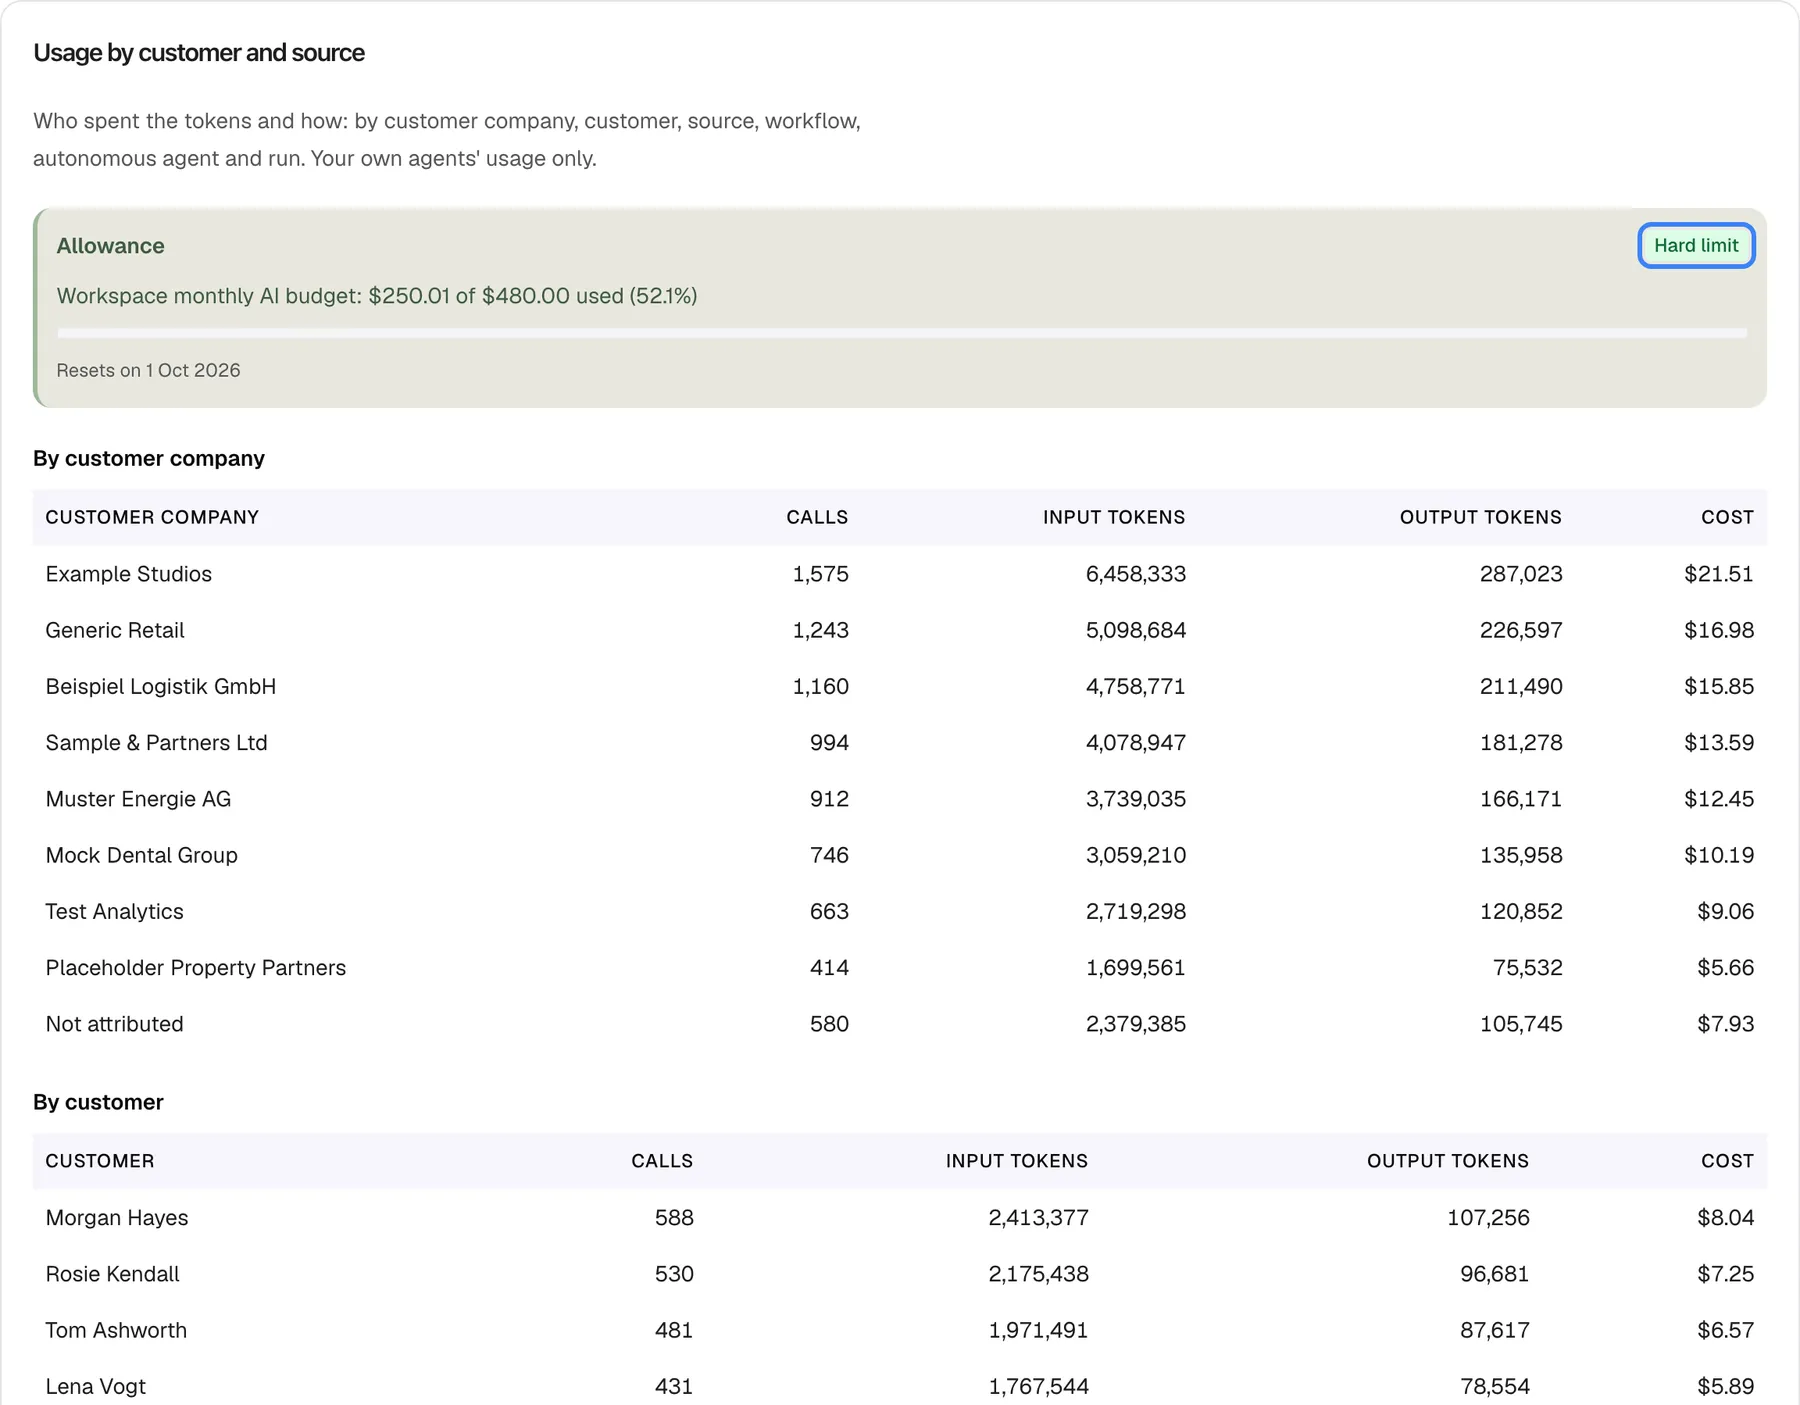
Task: Click the $8.04 cost for Morgan Hayes
Action: click(x=1726, y=1217)
